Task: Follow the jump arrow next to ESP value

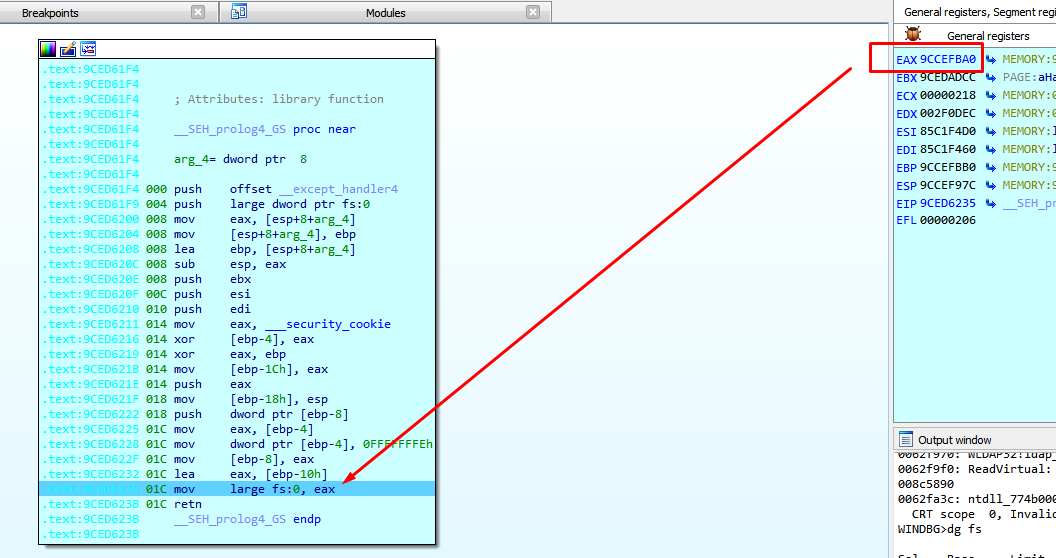Action: tap(991, 186)
